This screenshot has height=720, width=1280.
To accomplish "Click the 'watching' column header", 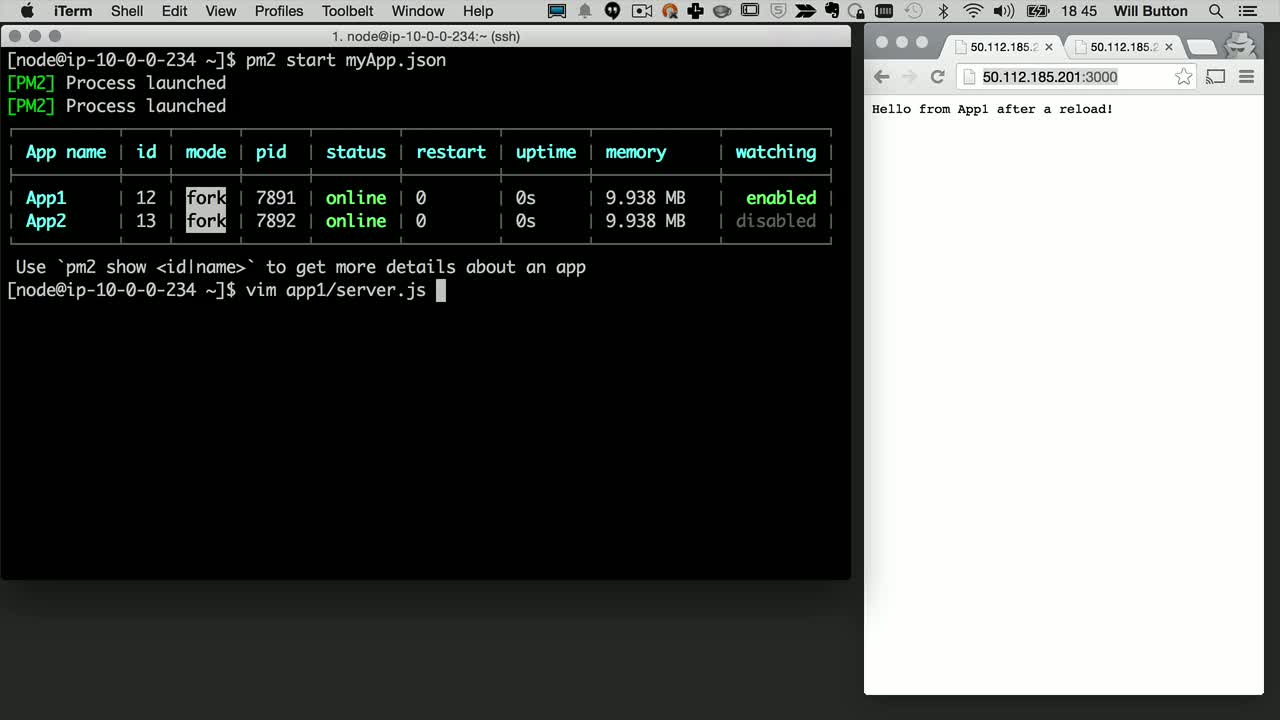I will 776,152.
